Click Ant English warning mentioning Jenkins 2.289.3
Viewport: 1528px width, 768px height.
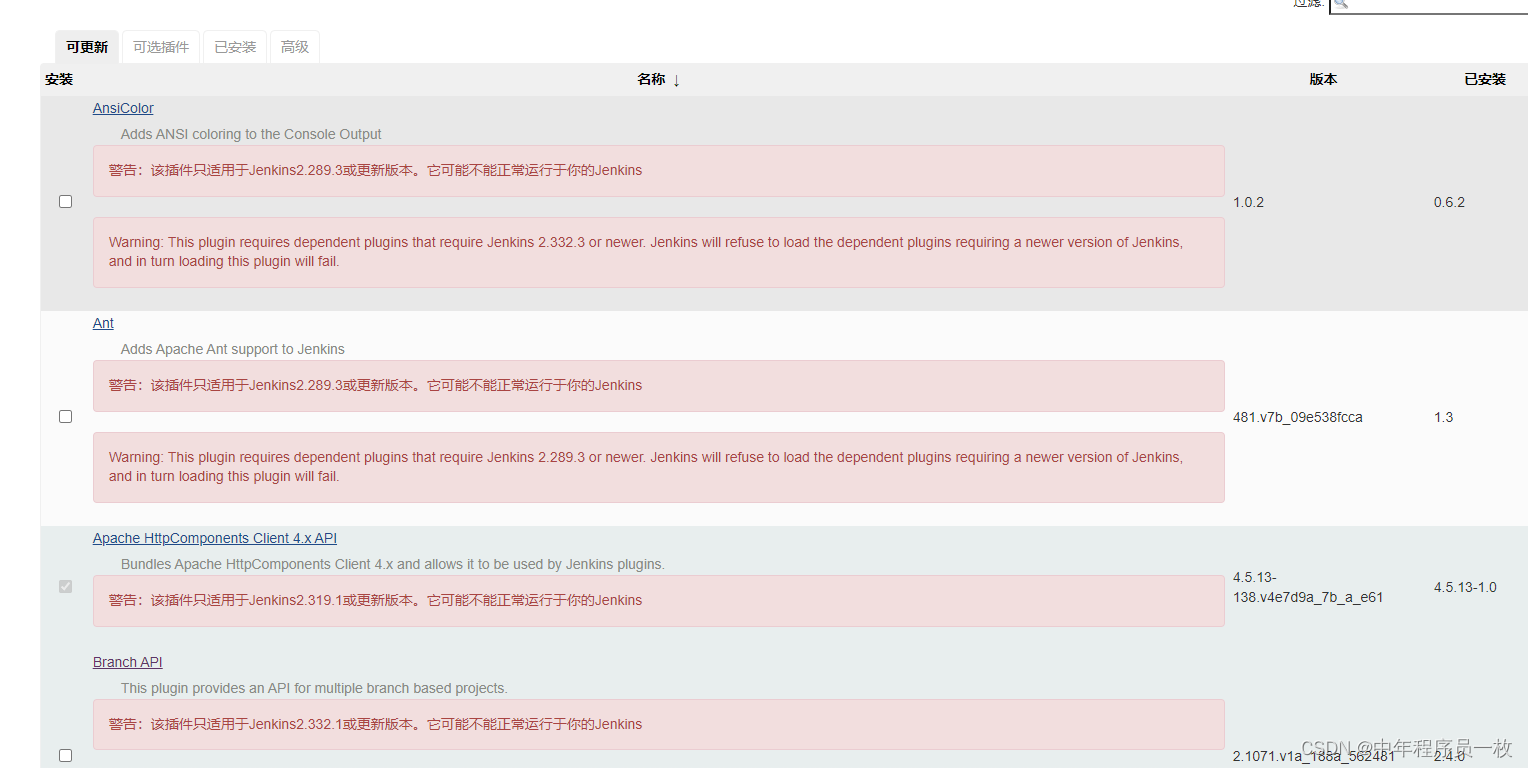point(659,467)
